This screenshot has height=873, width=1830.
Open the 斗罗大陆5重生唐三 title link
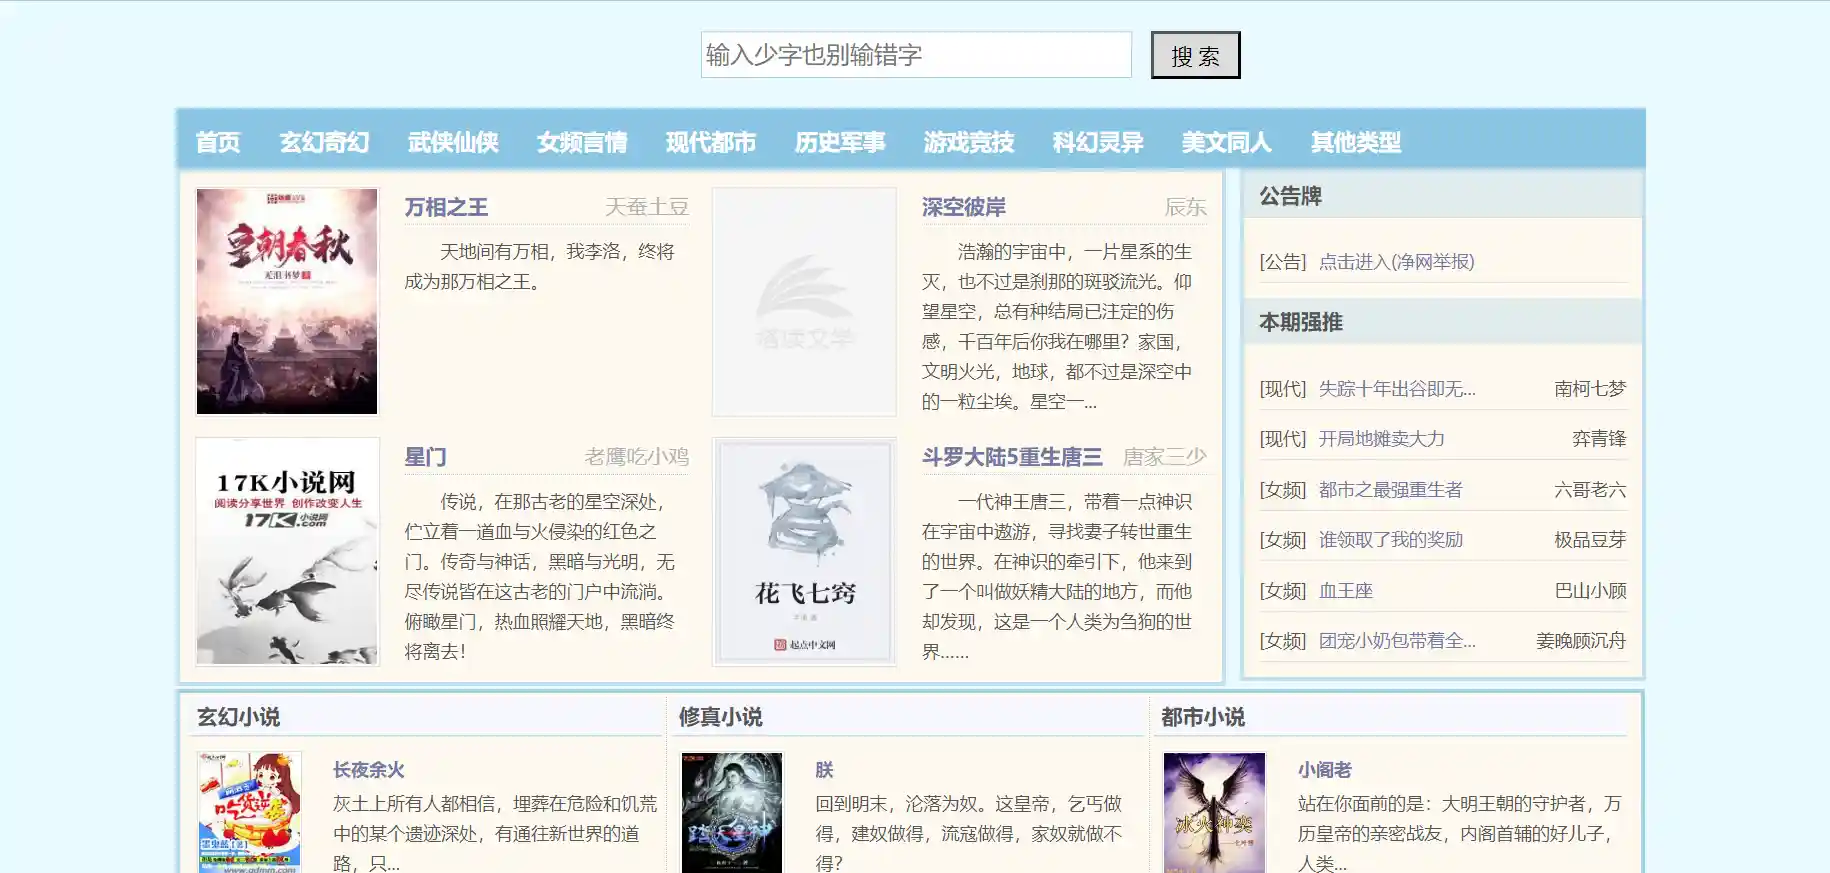coord(1012,457)
